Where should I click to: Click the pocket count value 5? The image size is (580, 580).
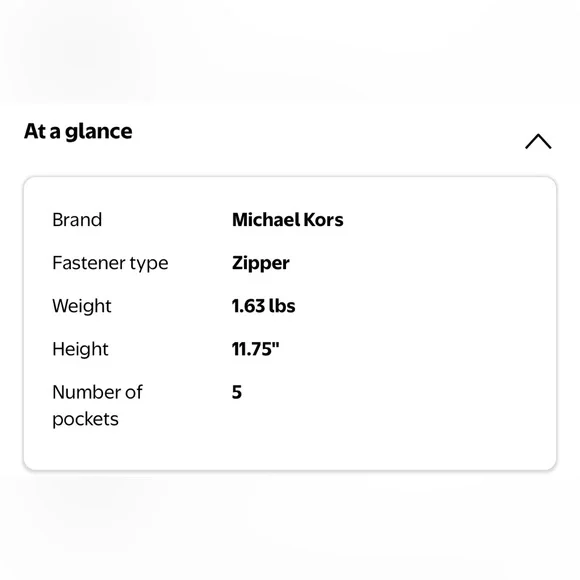click(237, 392)
